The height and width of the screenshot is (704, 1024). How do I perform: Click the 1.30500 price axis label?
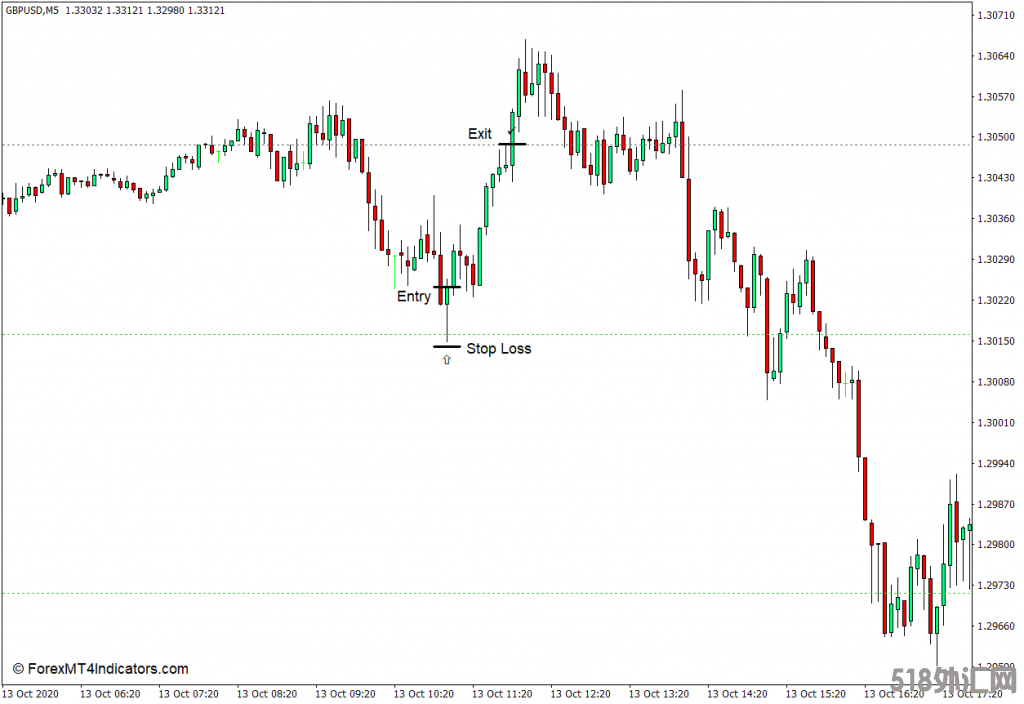tap(996, 137)
